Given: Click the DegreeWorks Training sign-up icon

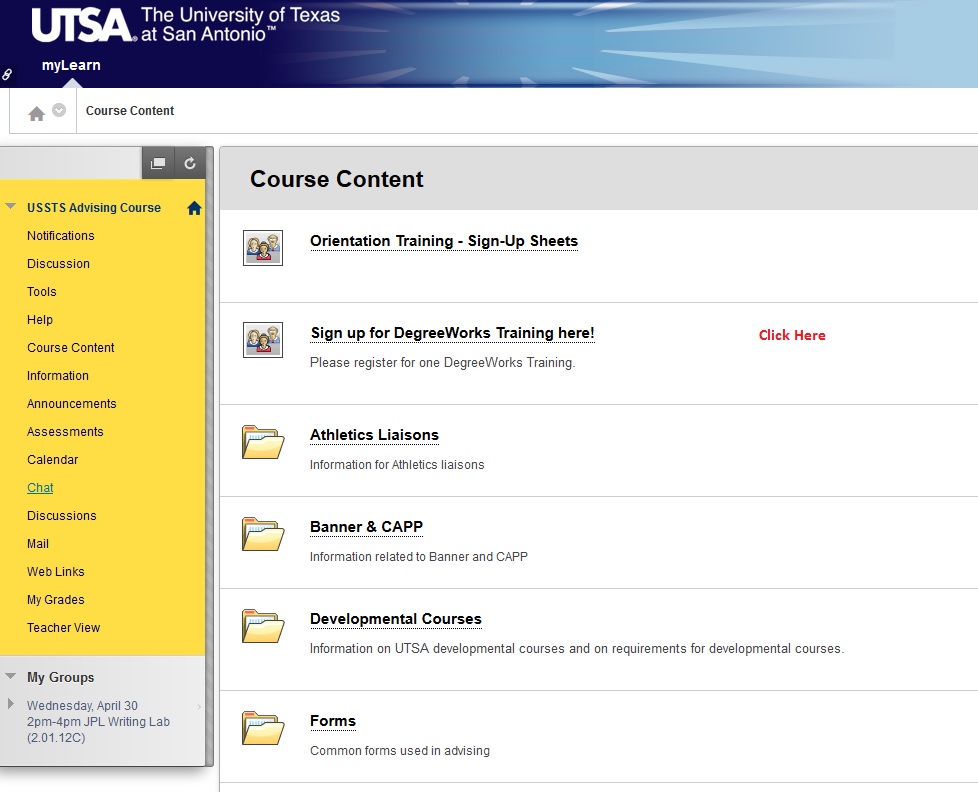Looking at the screenshot, I should pyautogui.click(x=263, y=339).
